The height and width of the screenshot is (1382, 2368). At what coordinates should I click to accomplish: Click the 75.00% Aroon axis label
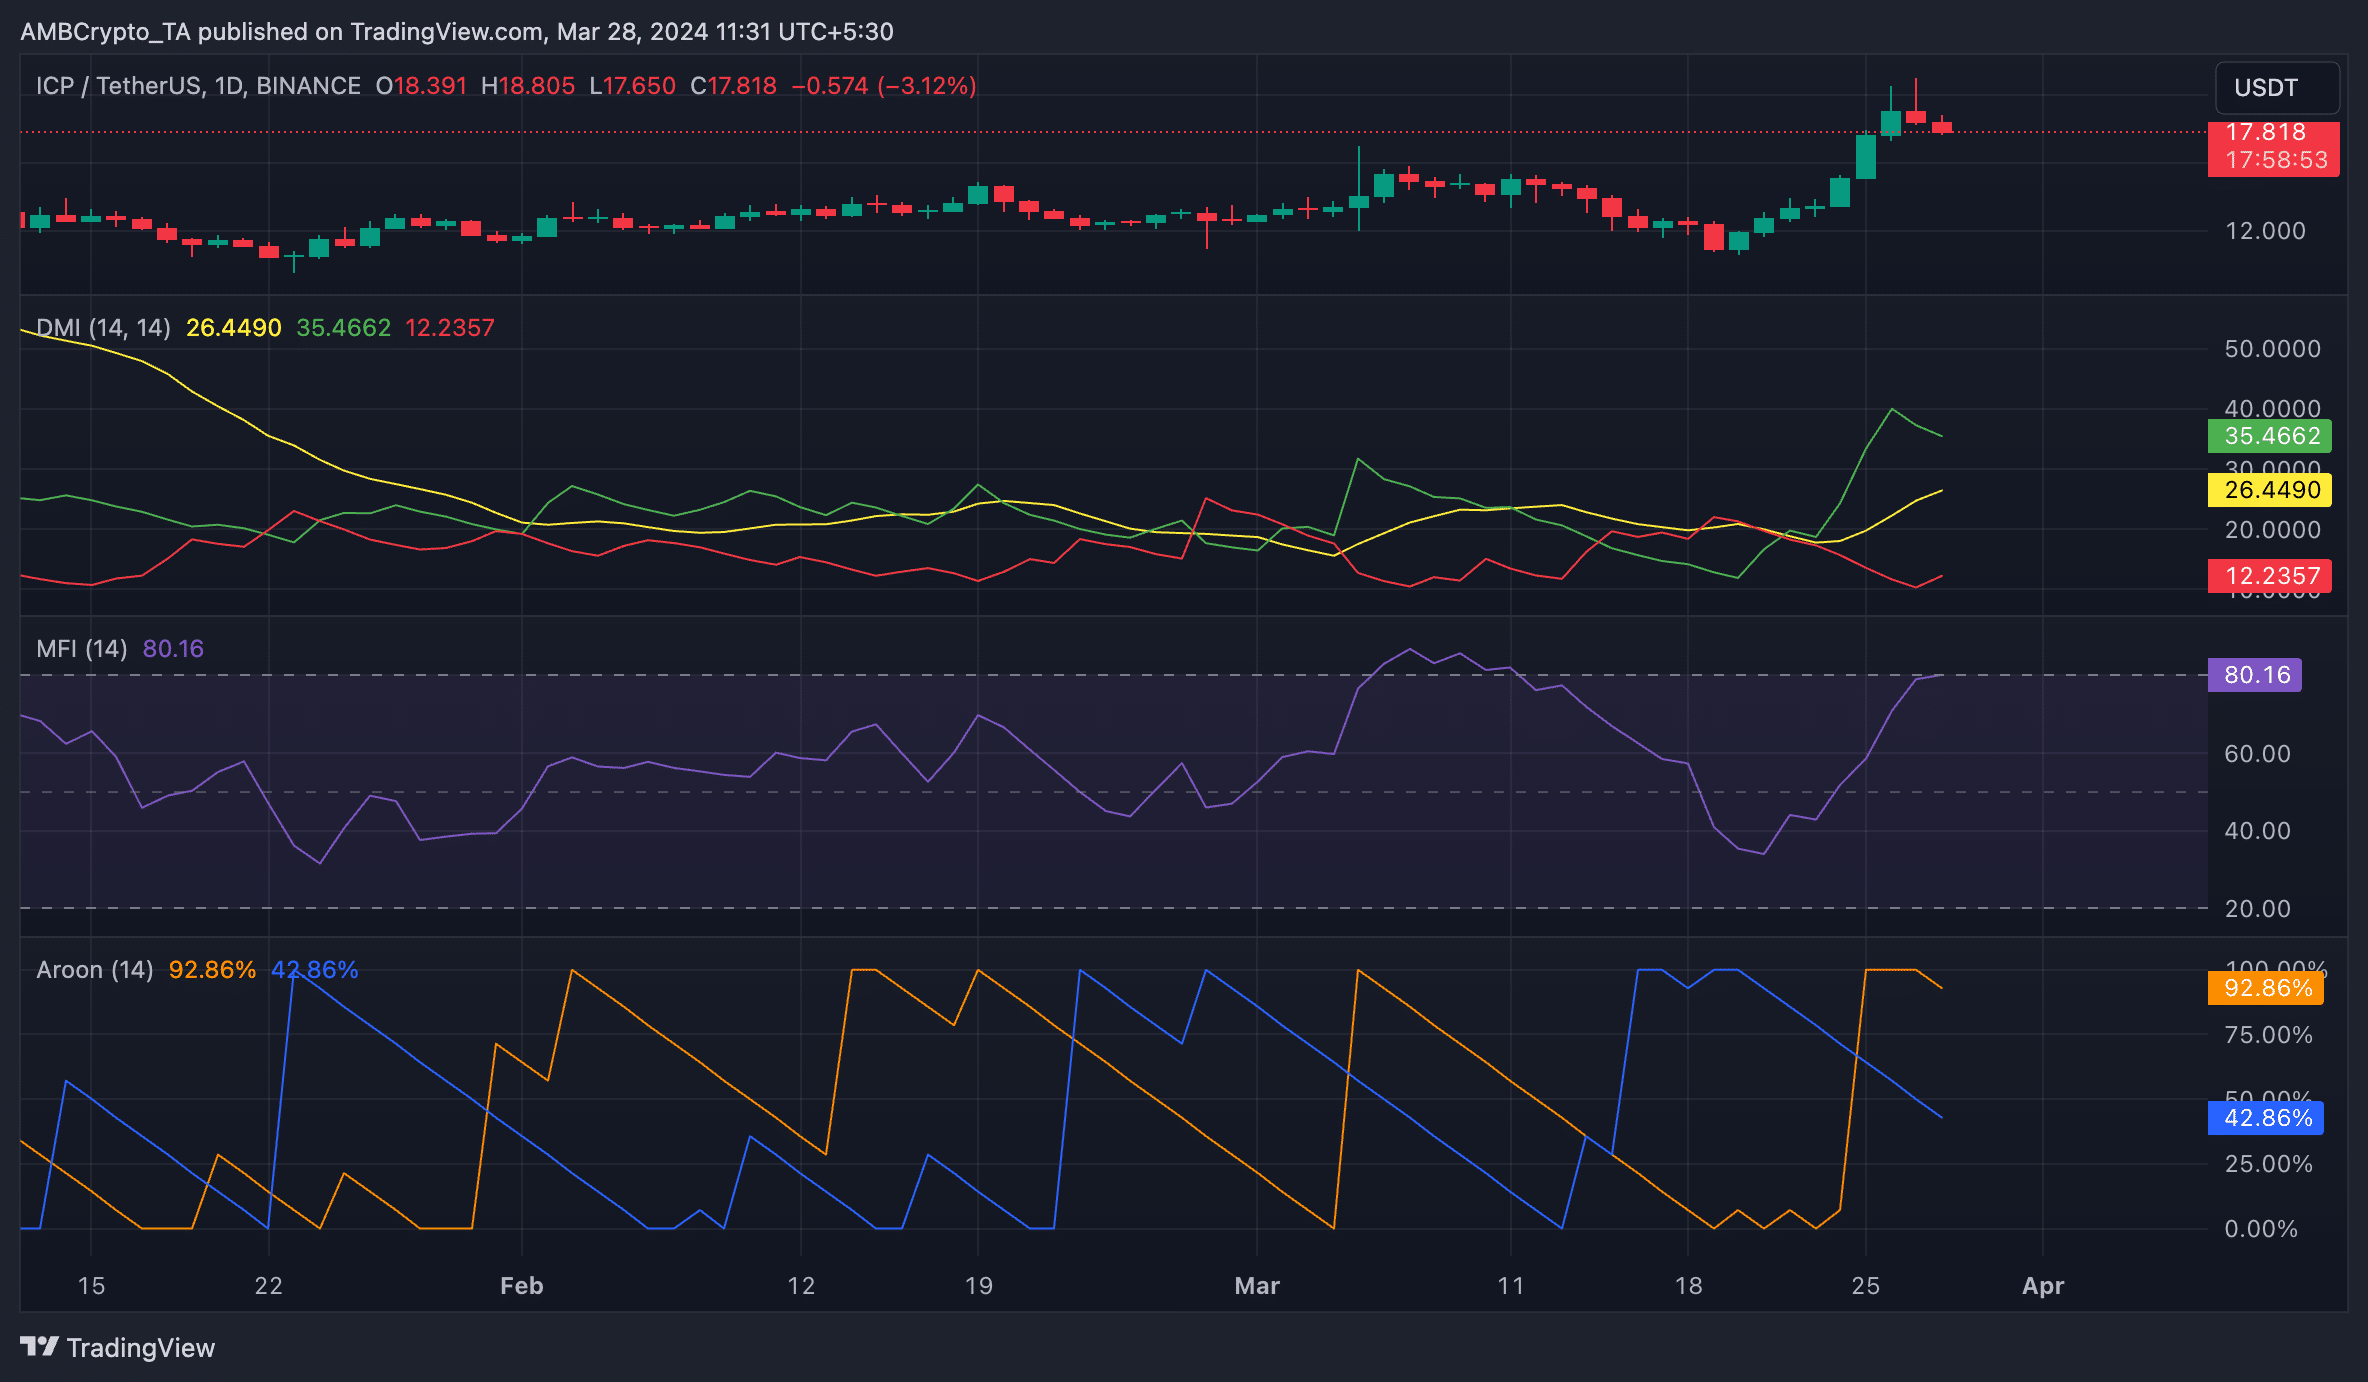(2269, 1035)
